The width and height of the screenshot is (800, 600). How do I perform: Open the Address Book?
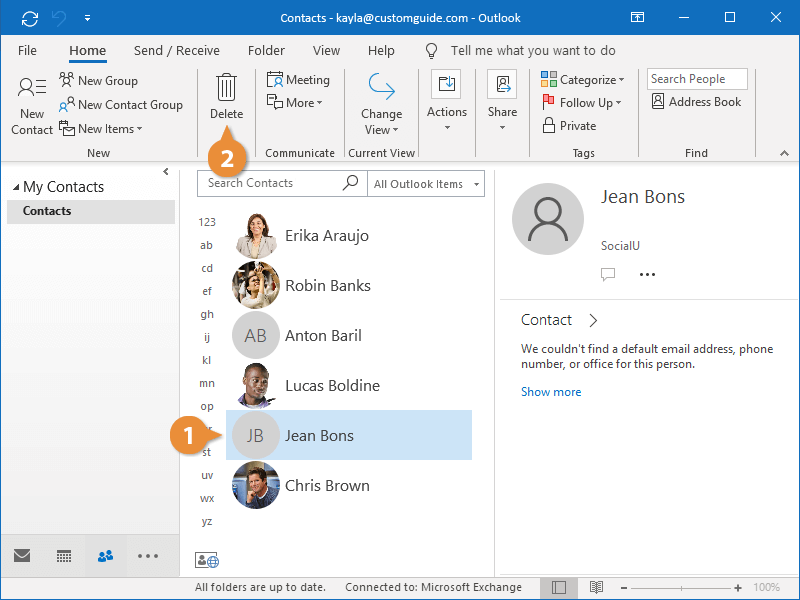pyautogui.click(x=696, y=101)
